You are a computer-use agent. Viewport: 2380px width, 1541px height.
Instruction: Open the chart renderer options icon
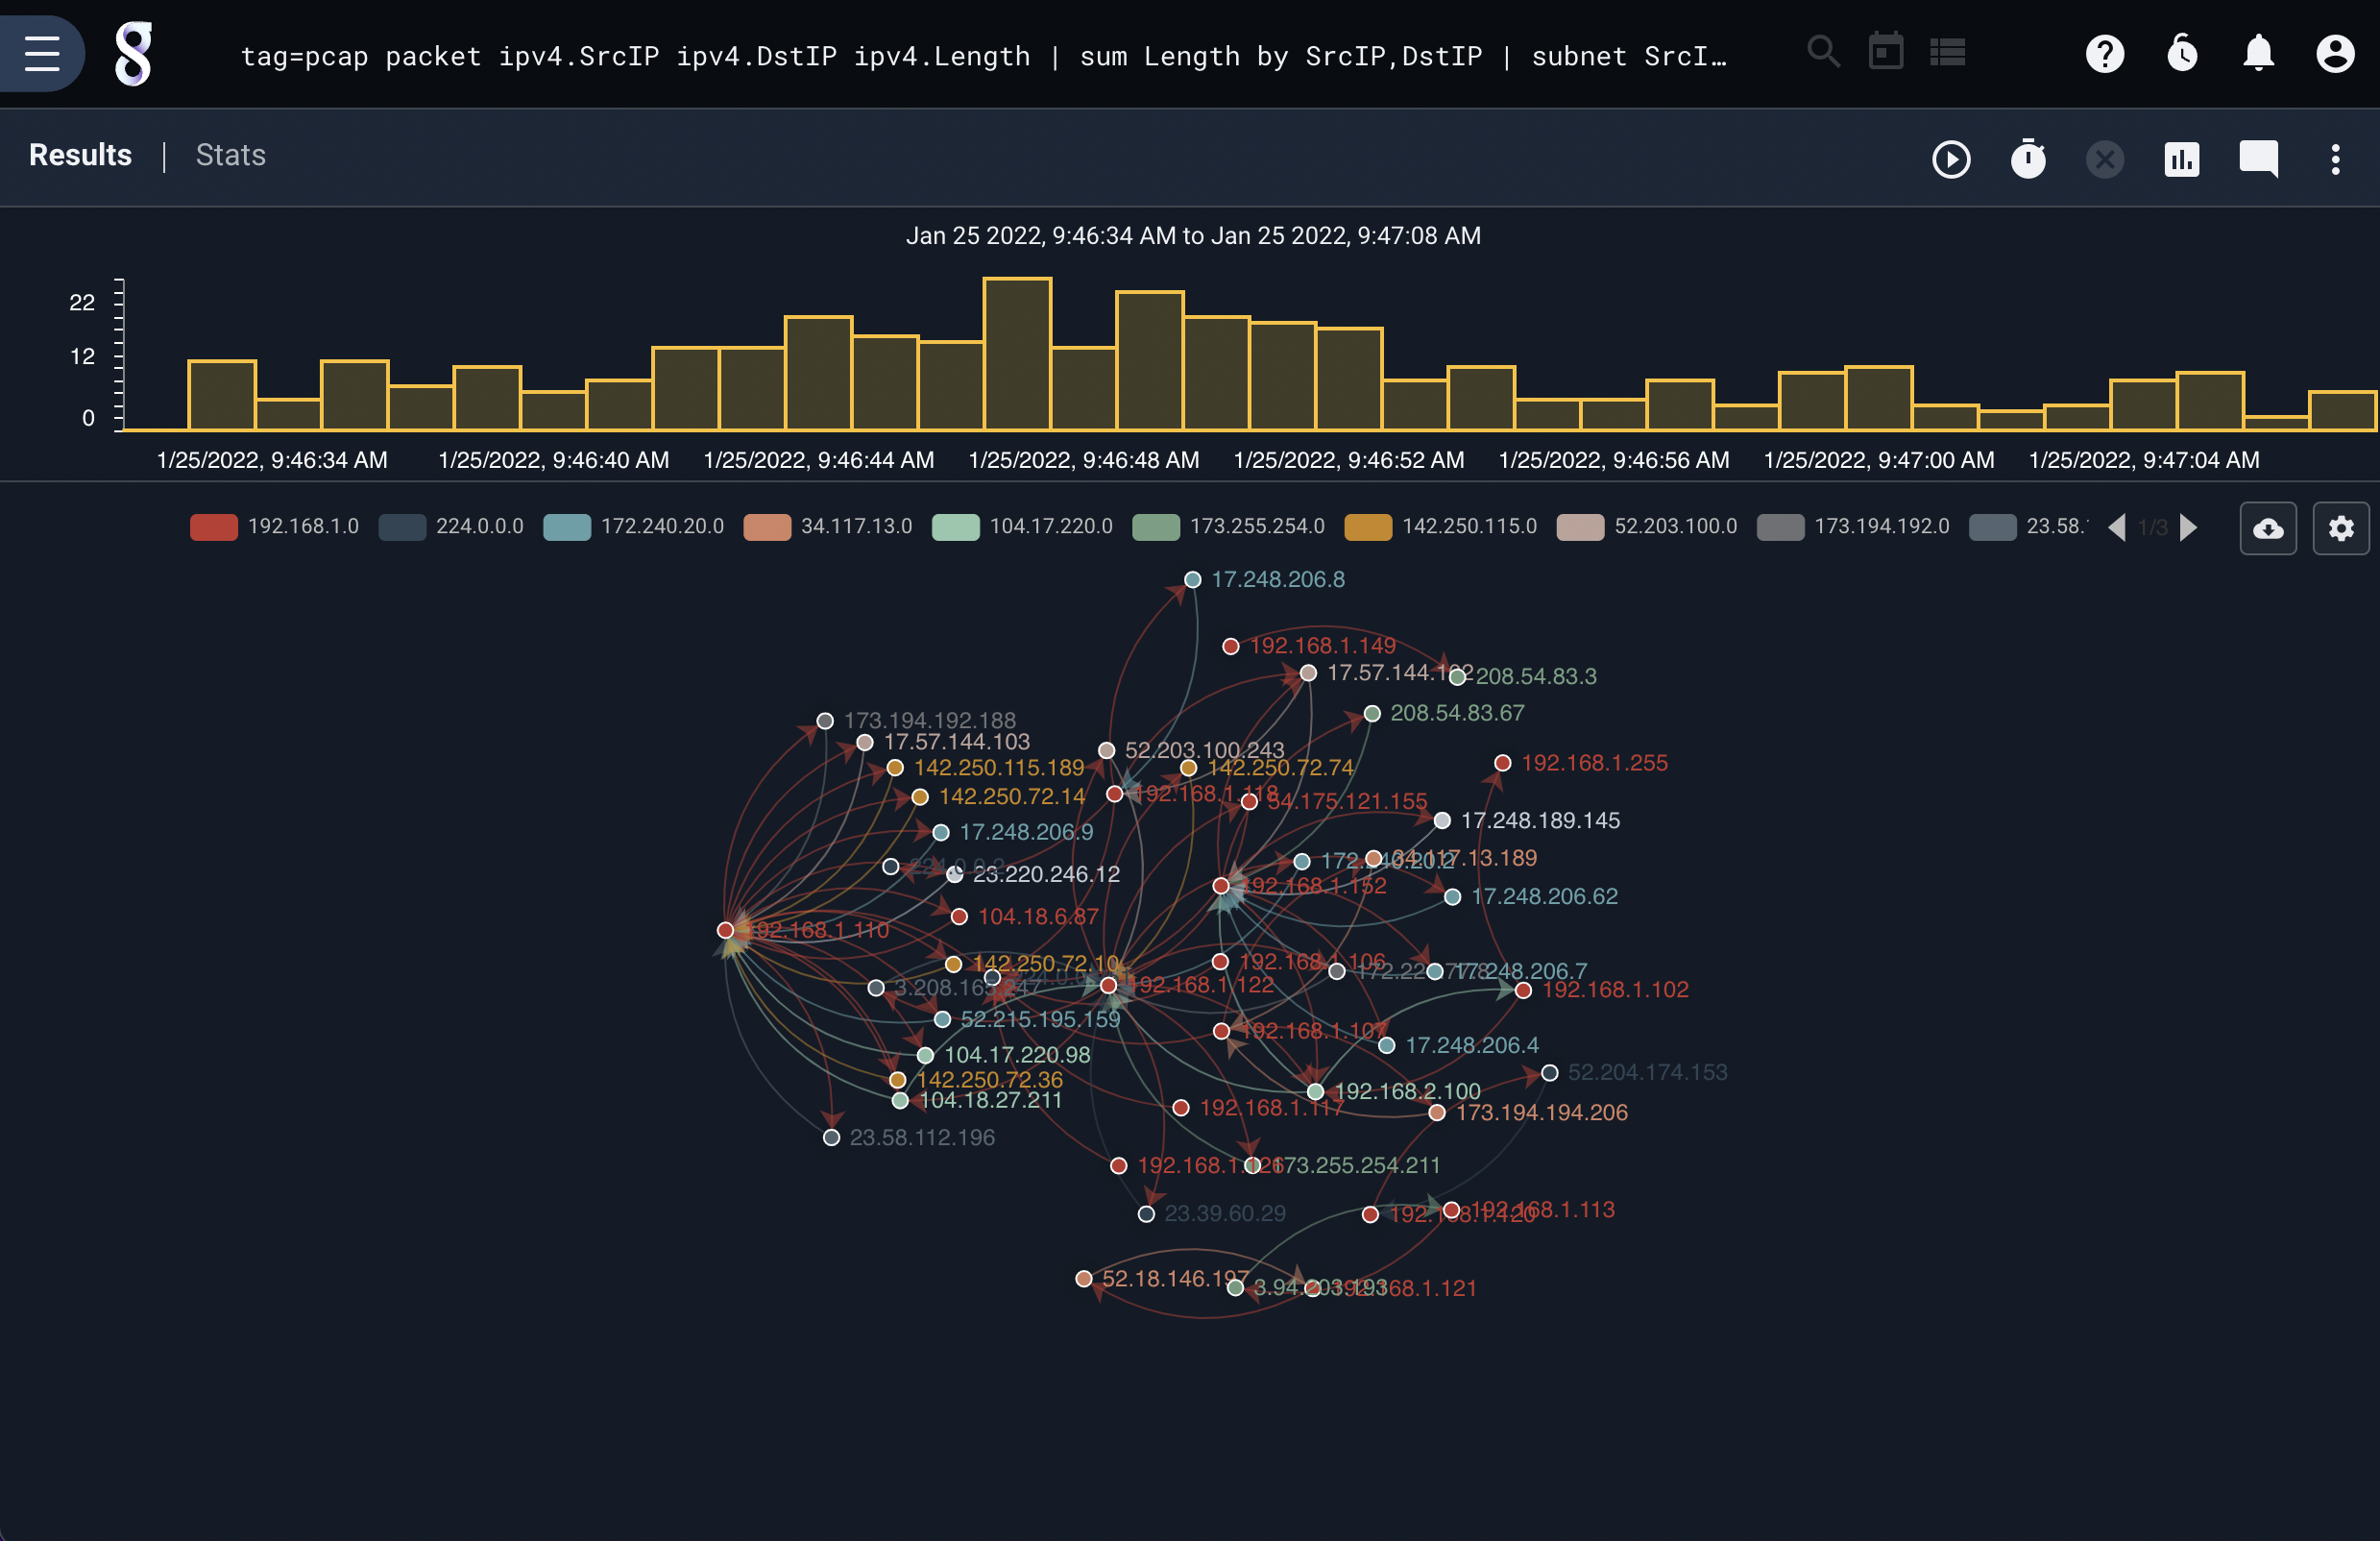tap(2181, 159)
